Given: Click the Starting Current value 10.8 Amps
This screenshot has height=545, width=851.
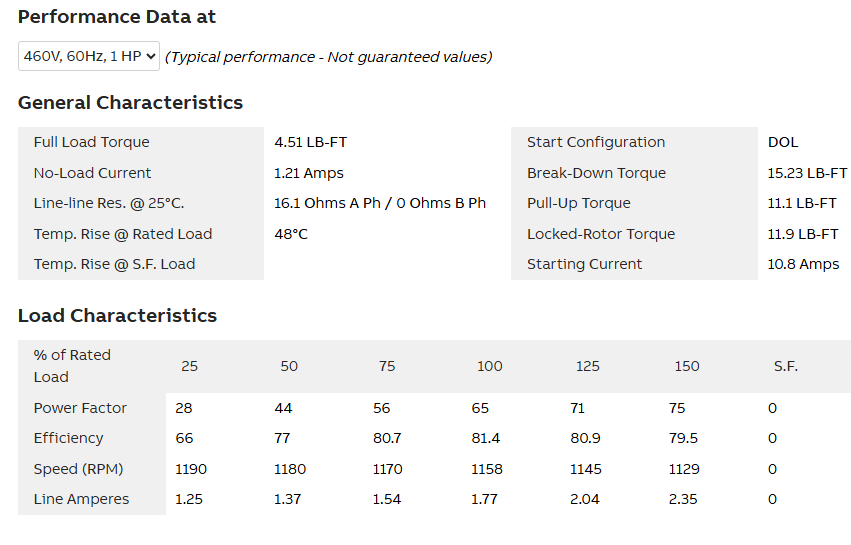Looking at the screenshot, I should coord(803,264).
